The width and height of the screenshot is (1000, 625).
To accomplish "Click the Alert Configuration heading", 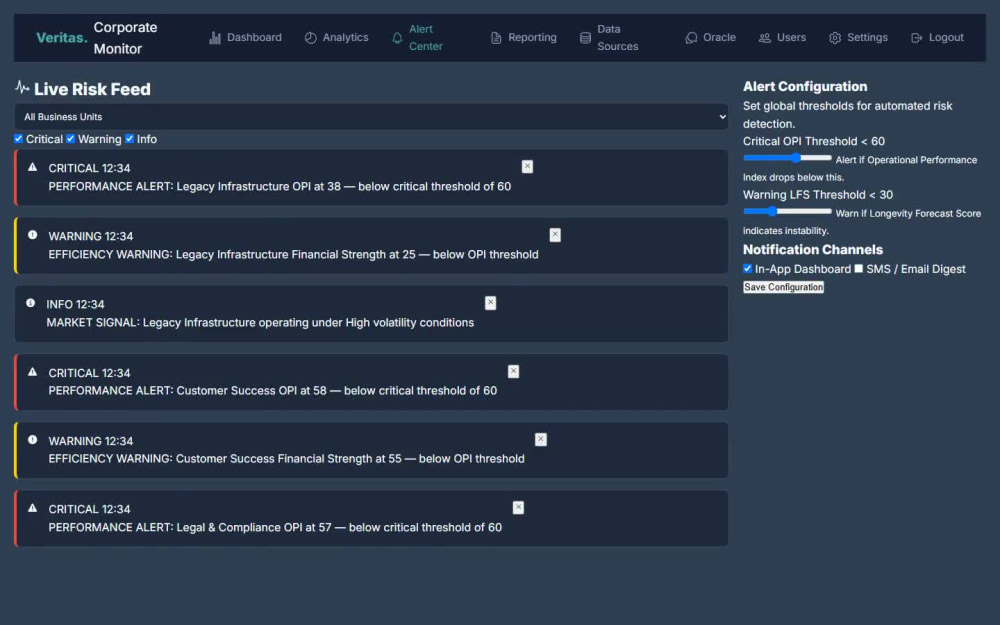I will (805, 86).
